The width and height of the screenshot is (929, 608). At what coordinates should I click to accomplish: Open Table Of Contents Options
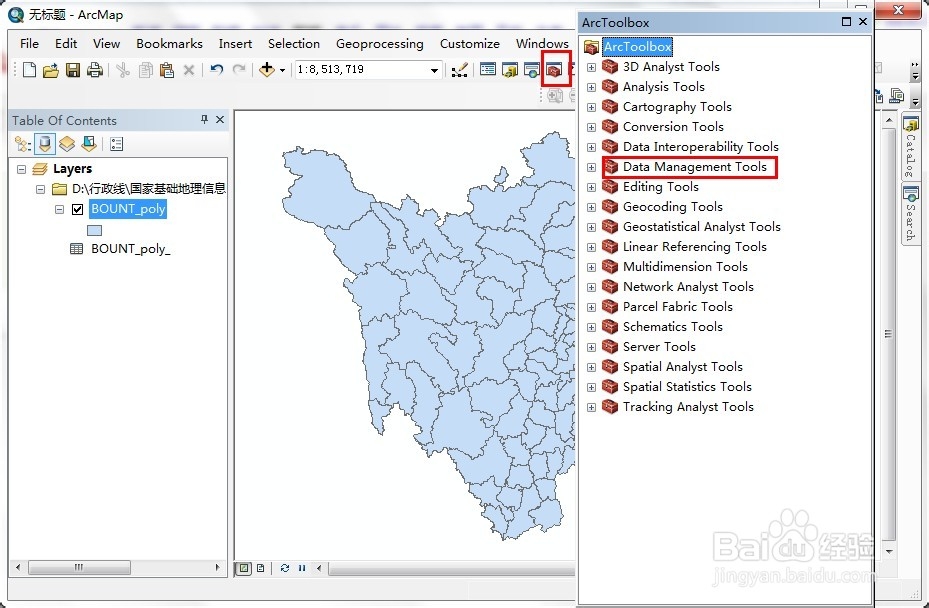click(116, 143)
